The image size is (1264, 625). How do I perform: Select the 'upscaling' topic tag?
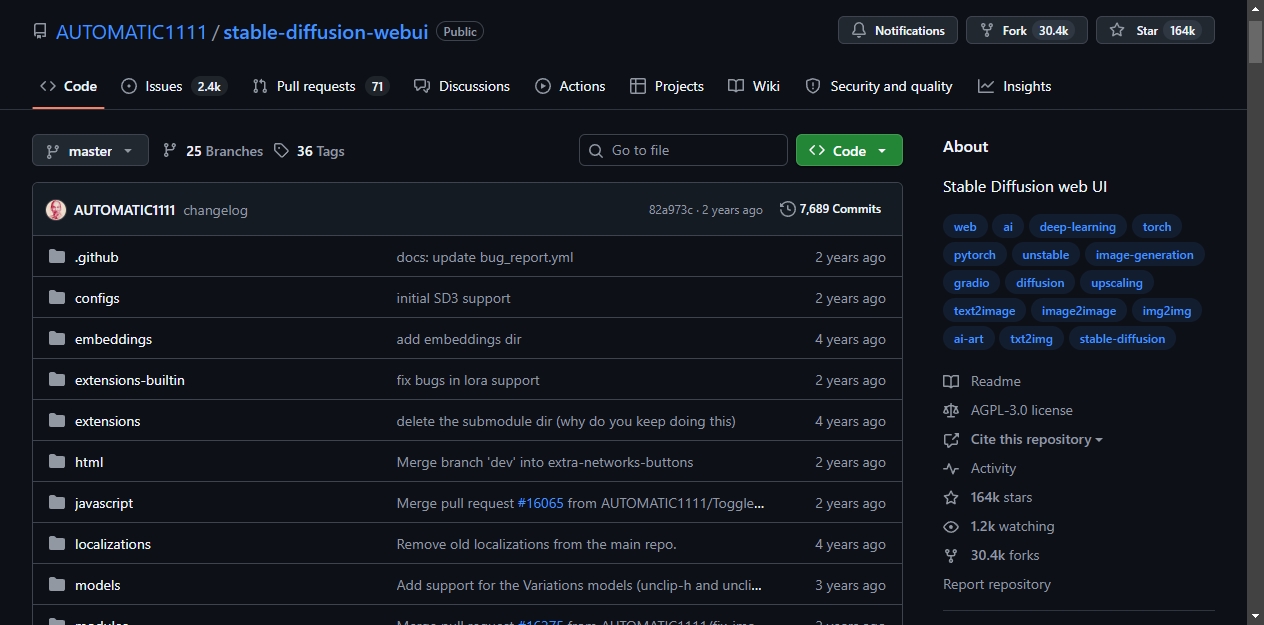(1117, 283)
